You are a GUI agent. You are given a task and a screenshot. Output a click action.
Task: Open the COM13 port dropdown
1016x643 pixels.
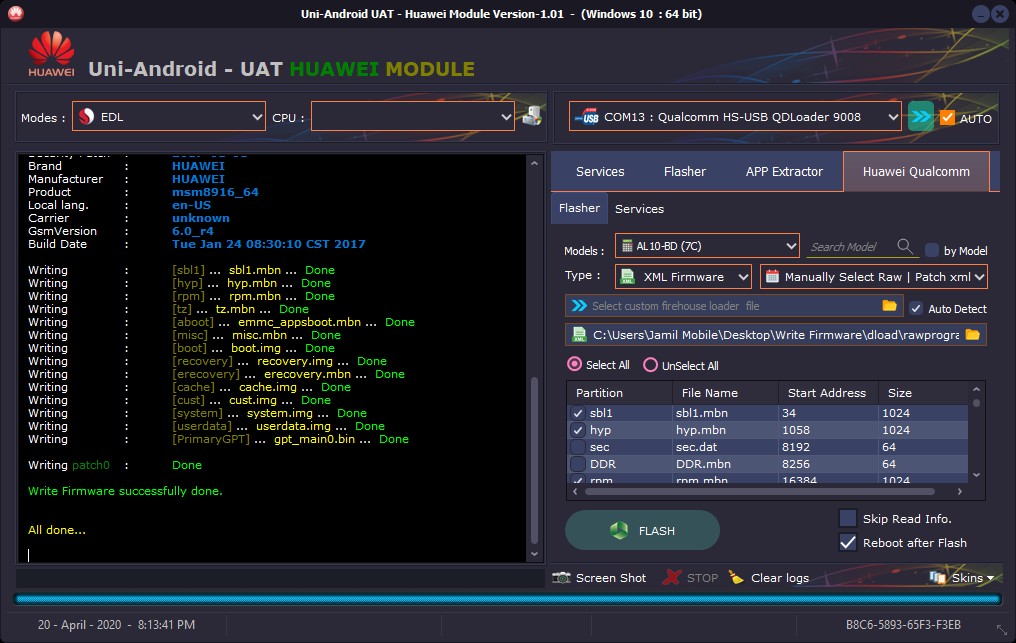[735, 117]
